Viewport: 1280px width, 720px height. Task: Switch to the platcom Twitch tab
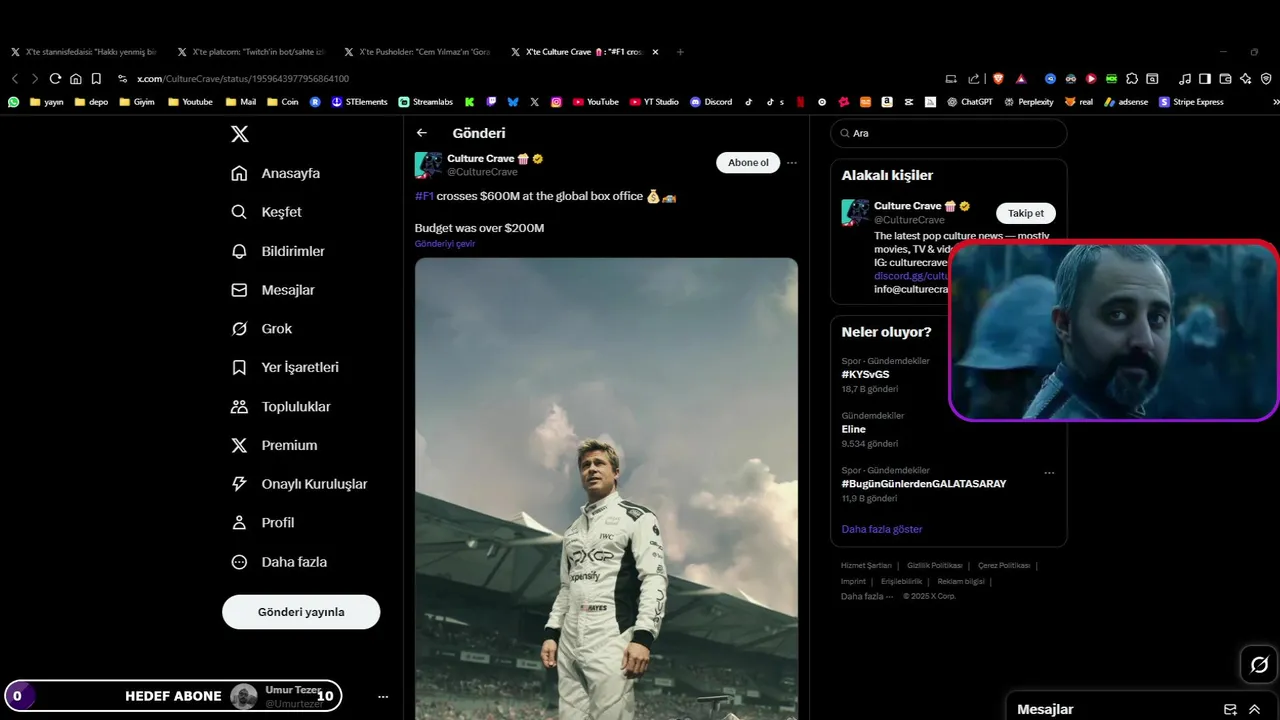pos(251,51)
